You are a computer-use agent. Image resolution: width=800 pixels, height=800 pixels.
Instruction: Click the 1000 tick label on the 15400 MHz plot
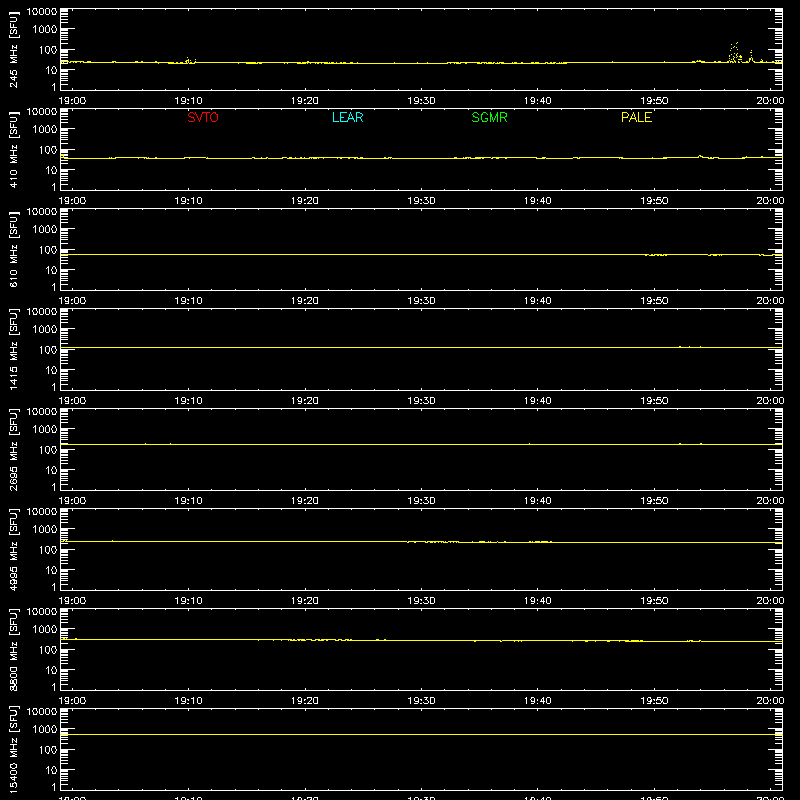(45, 730)
